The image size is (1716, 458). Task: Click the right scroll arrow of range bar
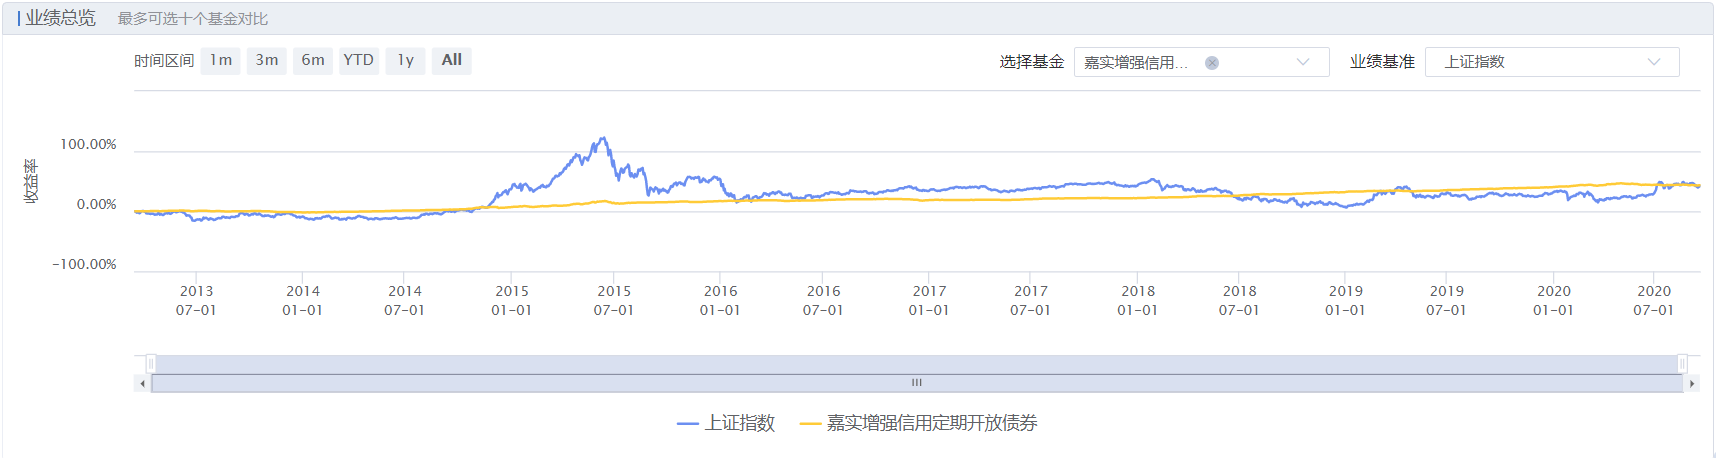pyautogui.click(x=1691, y=384)
